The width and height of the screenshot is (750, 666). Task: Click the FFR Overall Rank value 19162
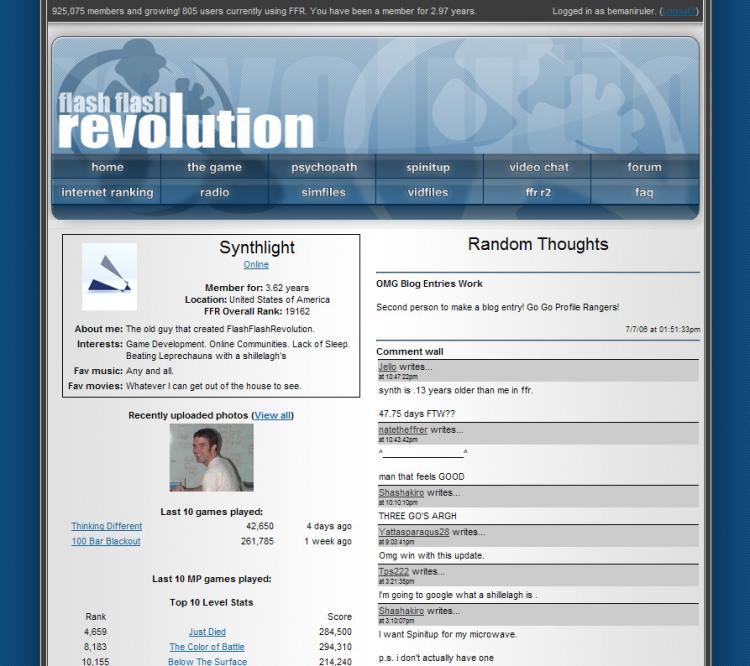(x=297, y=311)
